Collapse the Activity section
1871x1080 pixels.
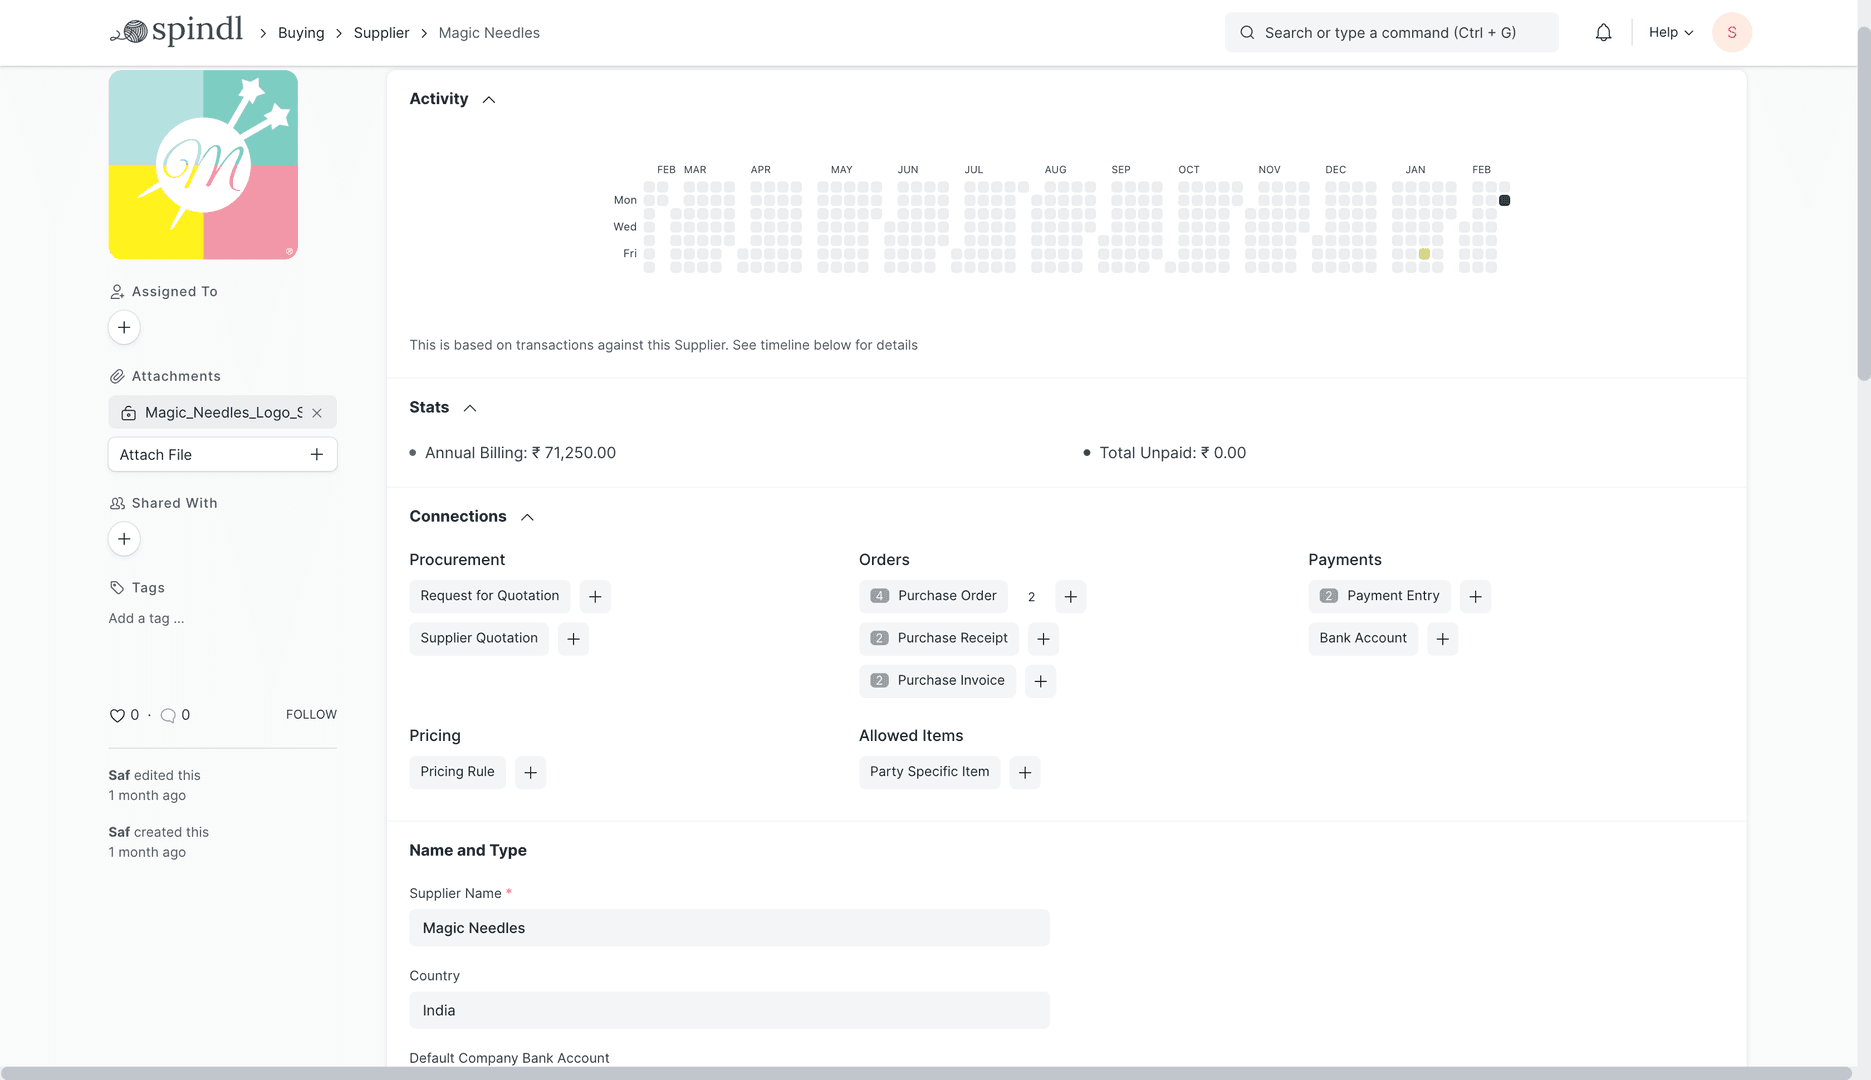pyautogui.click(x=489, y=99)
